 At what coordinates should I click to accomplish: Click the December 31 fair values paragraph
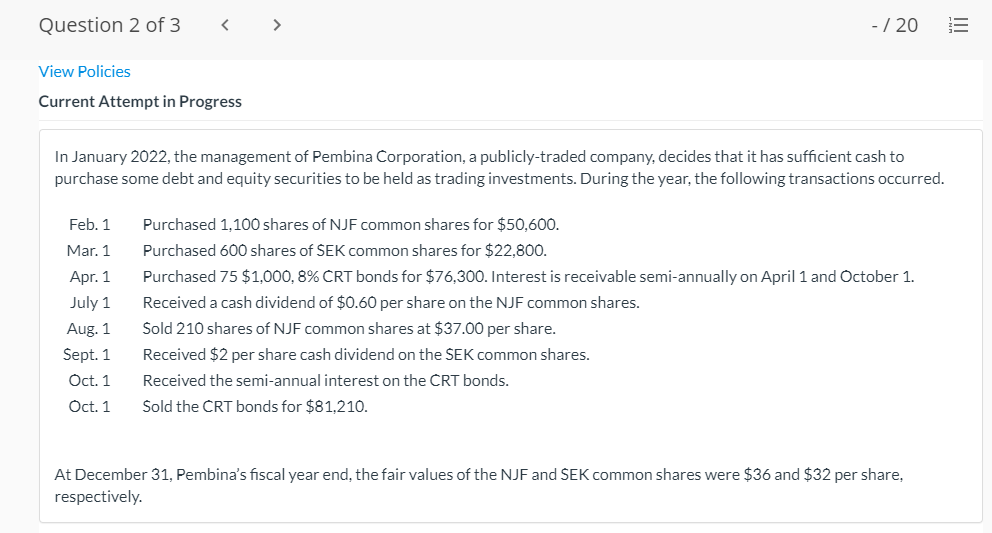(x=478, y=484)
